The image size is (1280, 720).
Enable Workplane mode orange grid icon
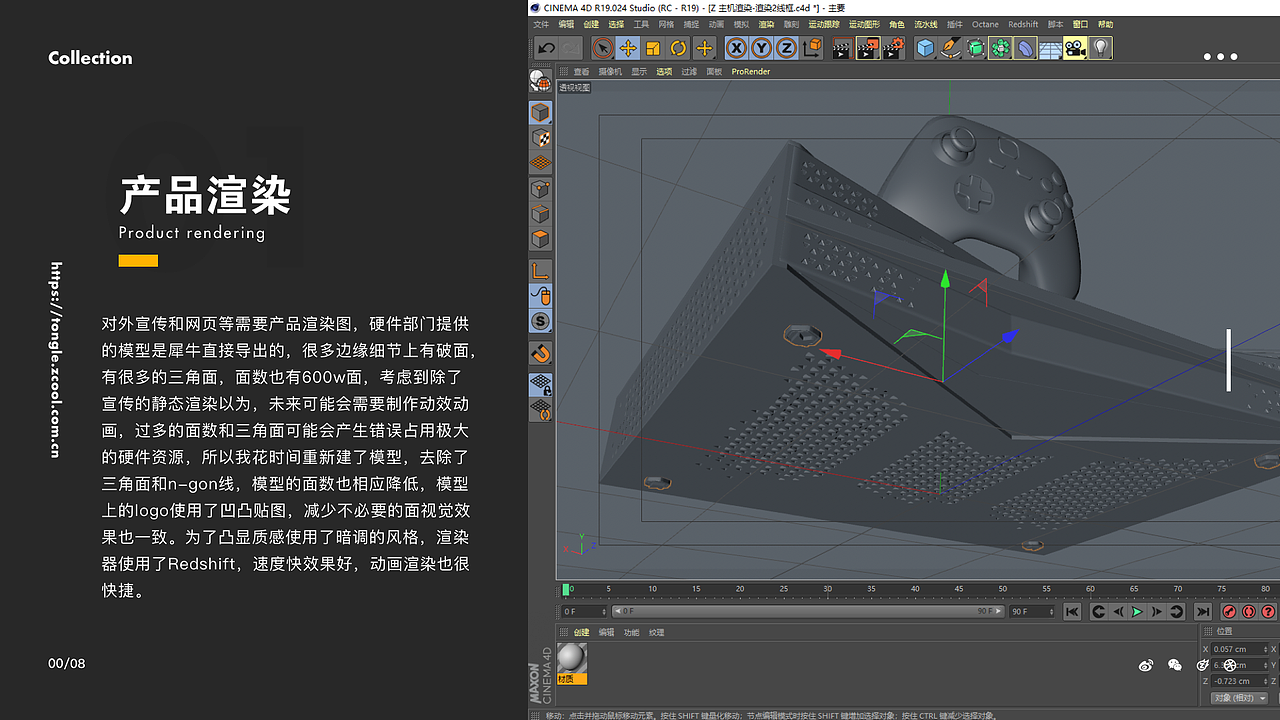pyautogui.click(x=540, y=162)
